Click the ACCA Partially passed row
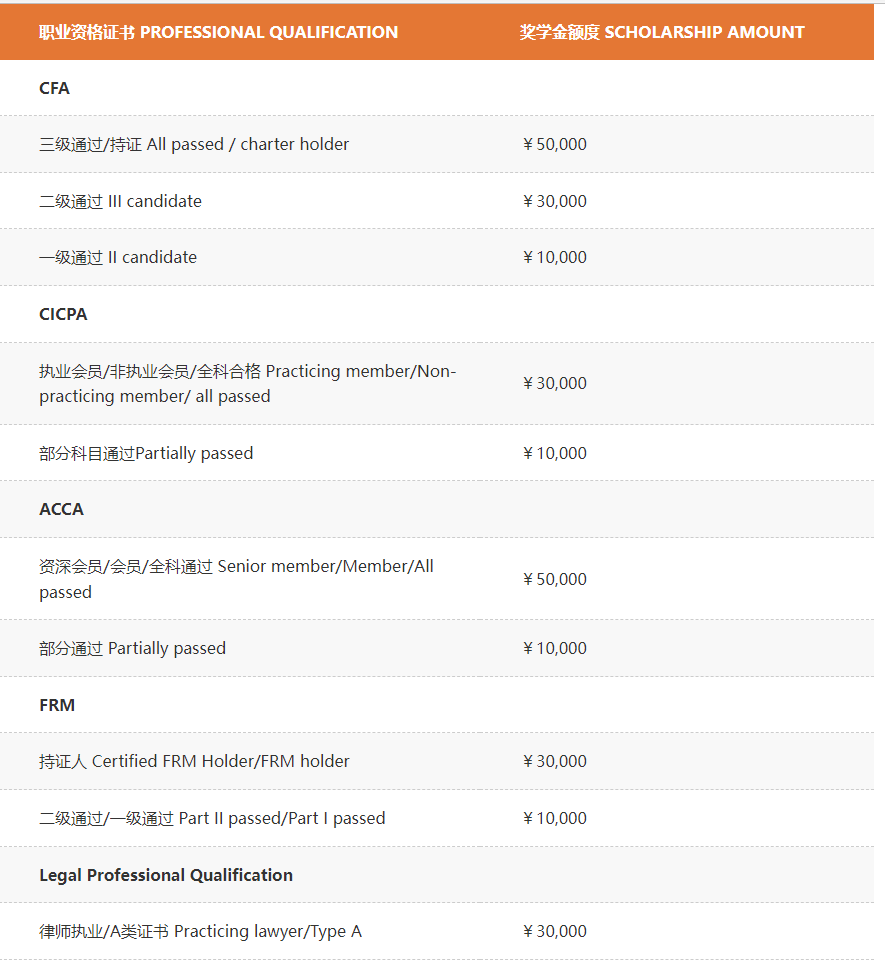Viewport: 885px width, 960px height. (132, 648)
